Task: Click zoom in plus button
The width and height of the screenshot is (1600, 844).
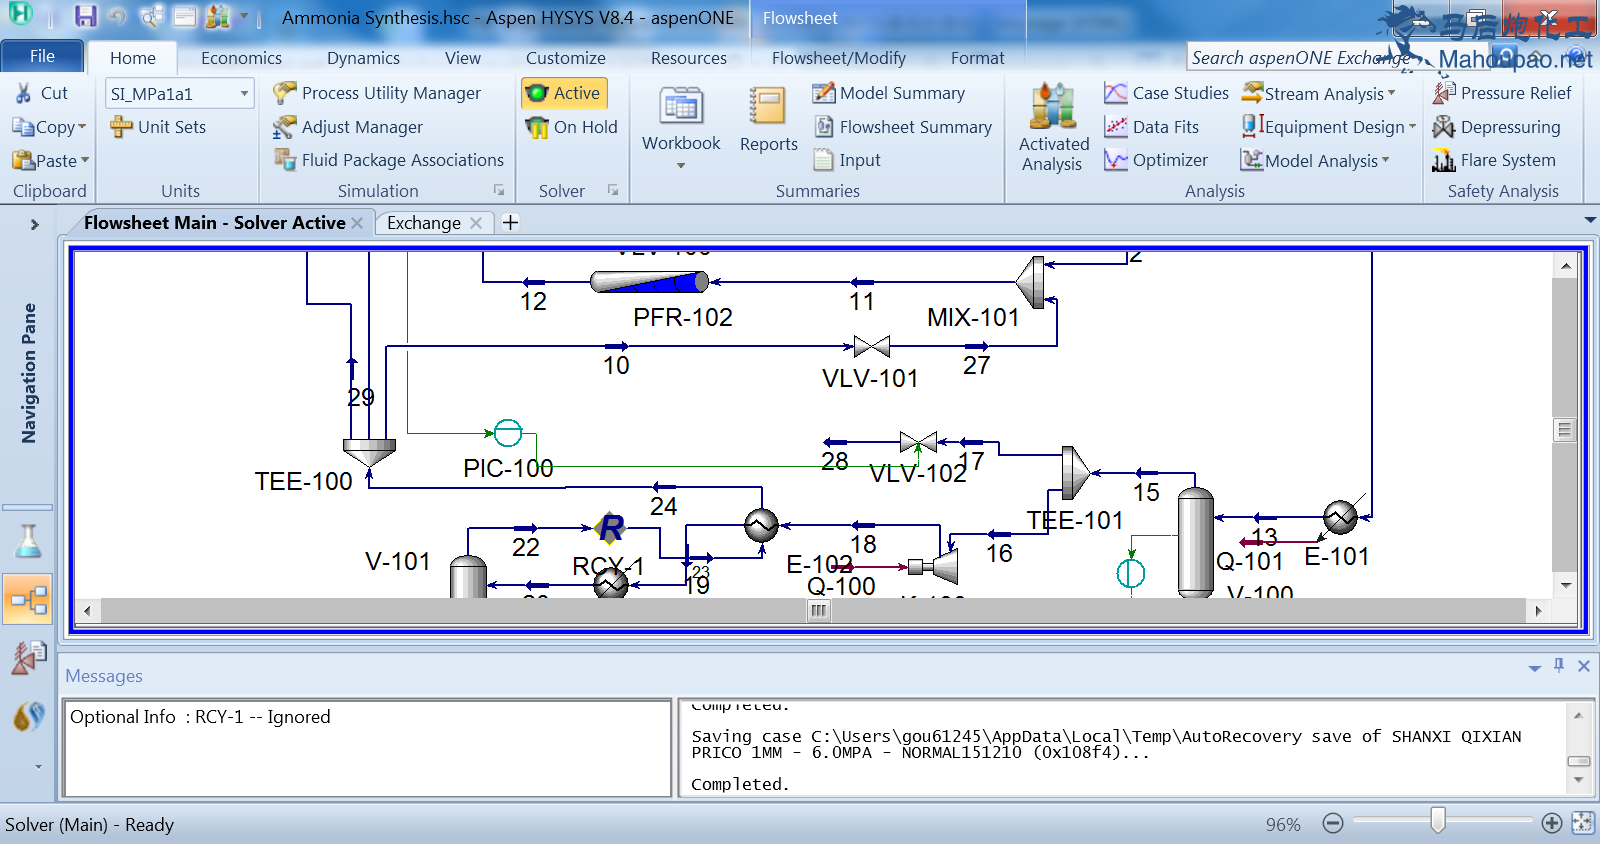Action: click(x=1552, y=823)
